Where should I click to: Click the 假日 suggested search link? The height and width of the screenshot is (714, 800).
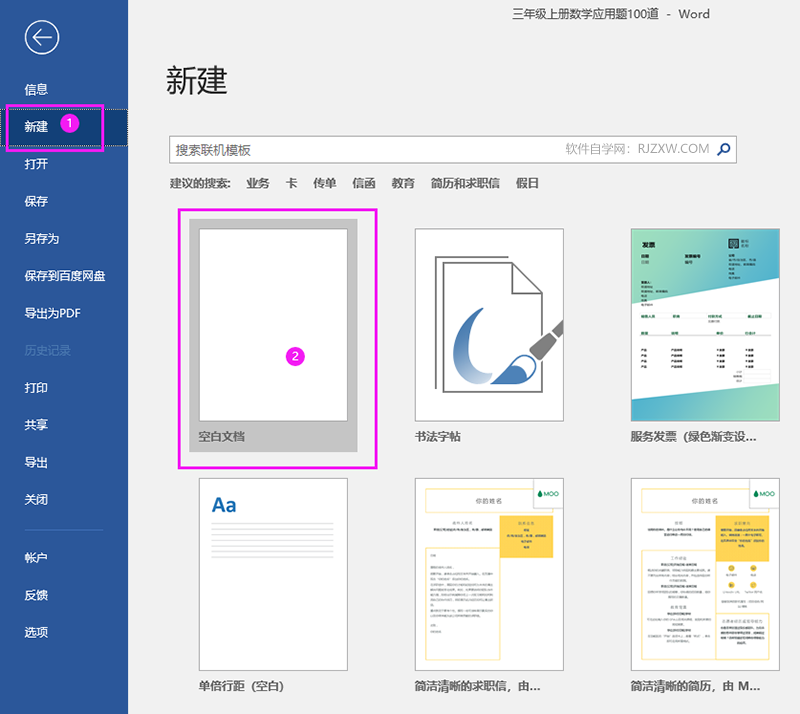[x=527, y=183]
